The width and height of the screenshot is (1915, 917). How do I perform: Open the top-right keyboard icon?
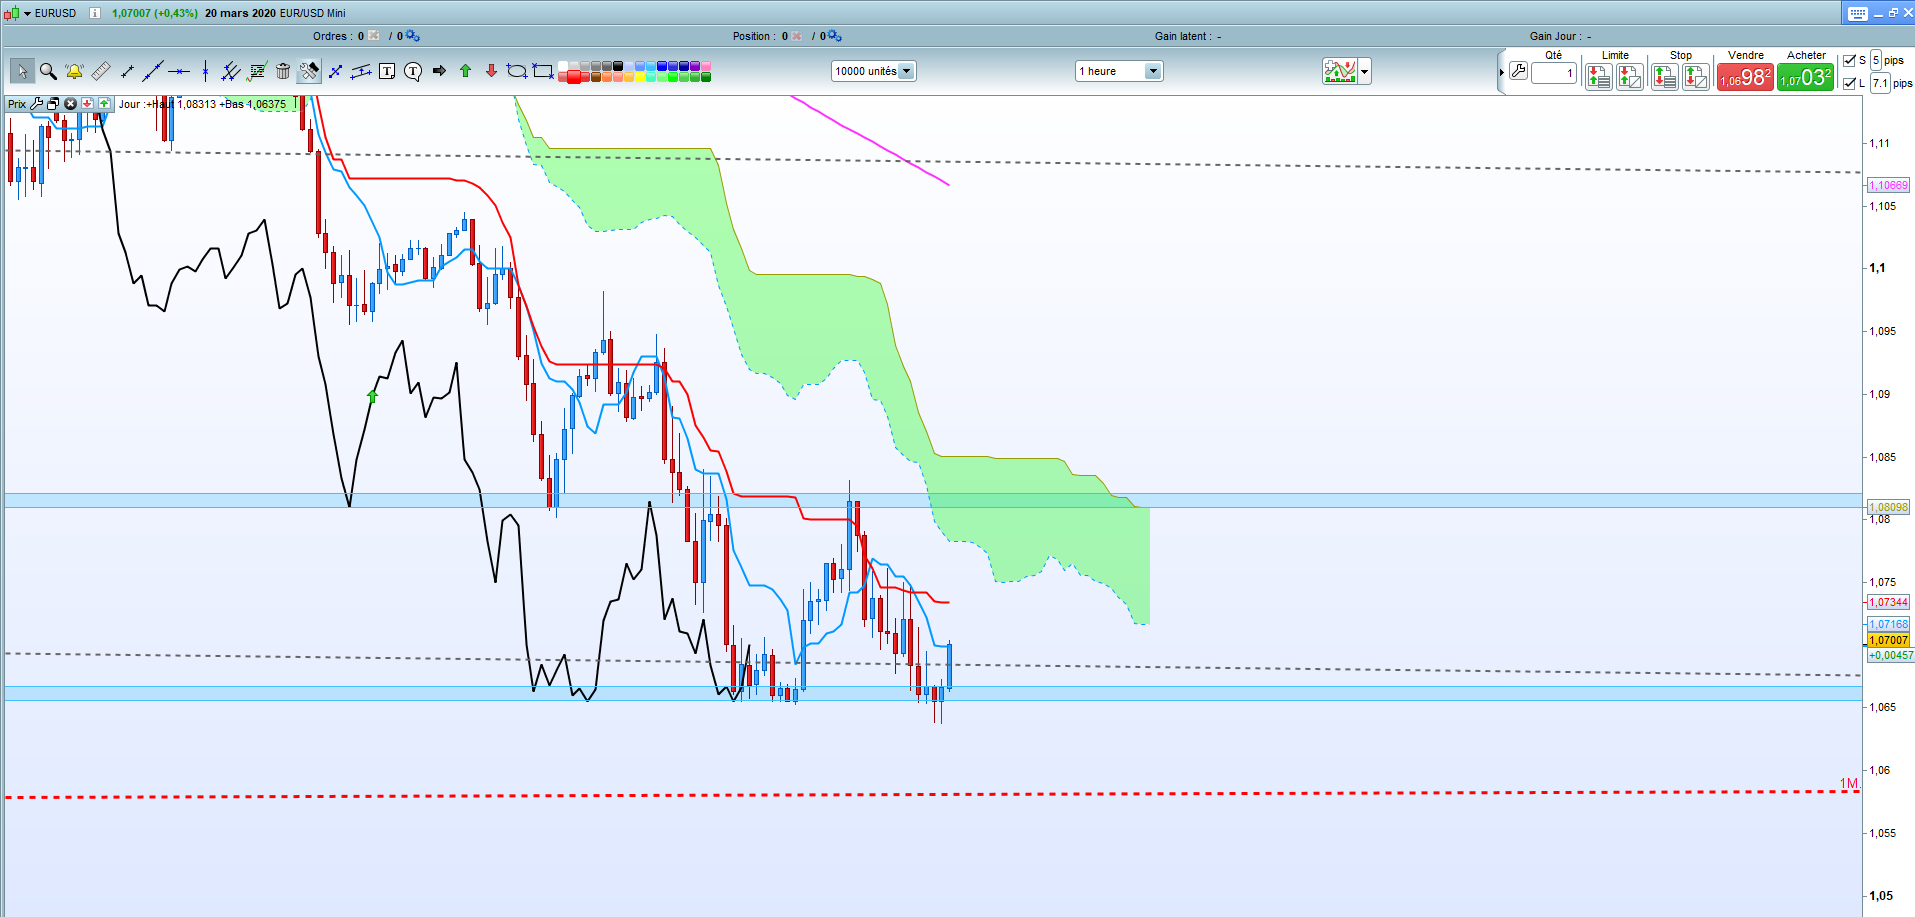[1857, 13]
